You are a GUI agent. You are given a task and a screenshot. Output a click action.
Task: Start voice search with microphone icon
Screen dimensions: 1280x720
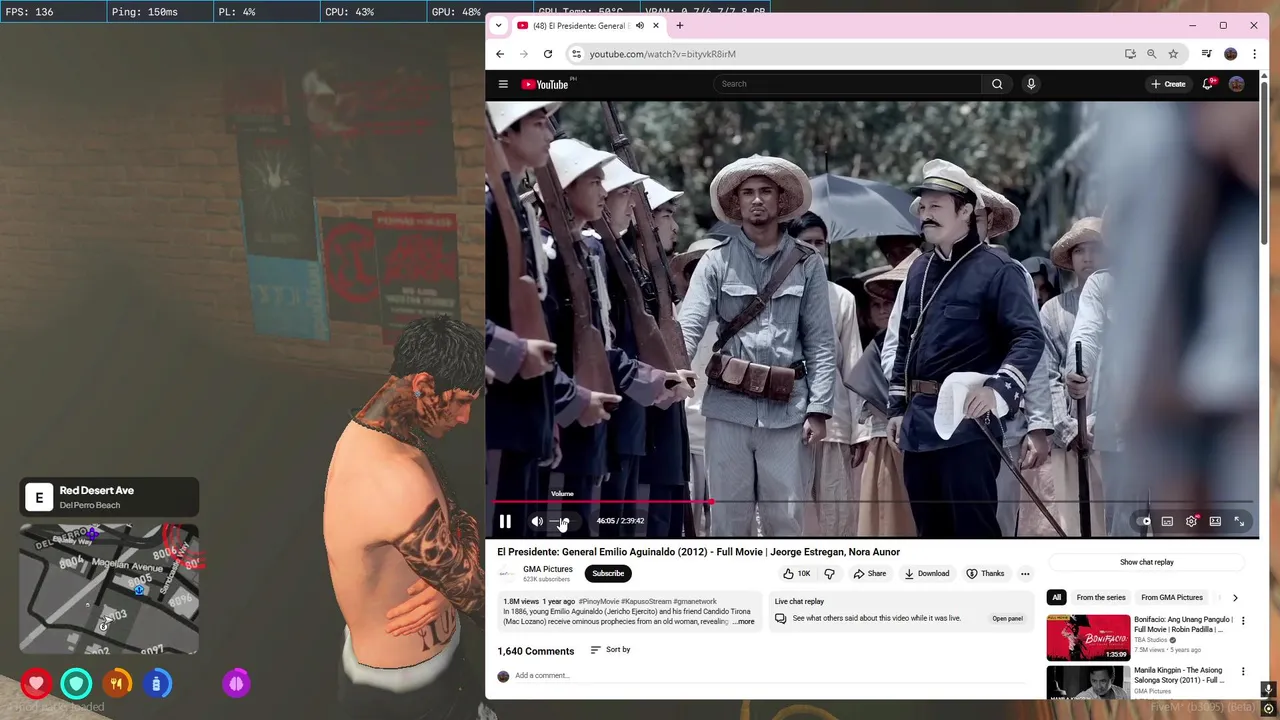[x=1031, y=84]
